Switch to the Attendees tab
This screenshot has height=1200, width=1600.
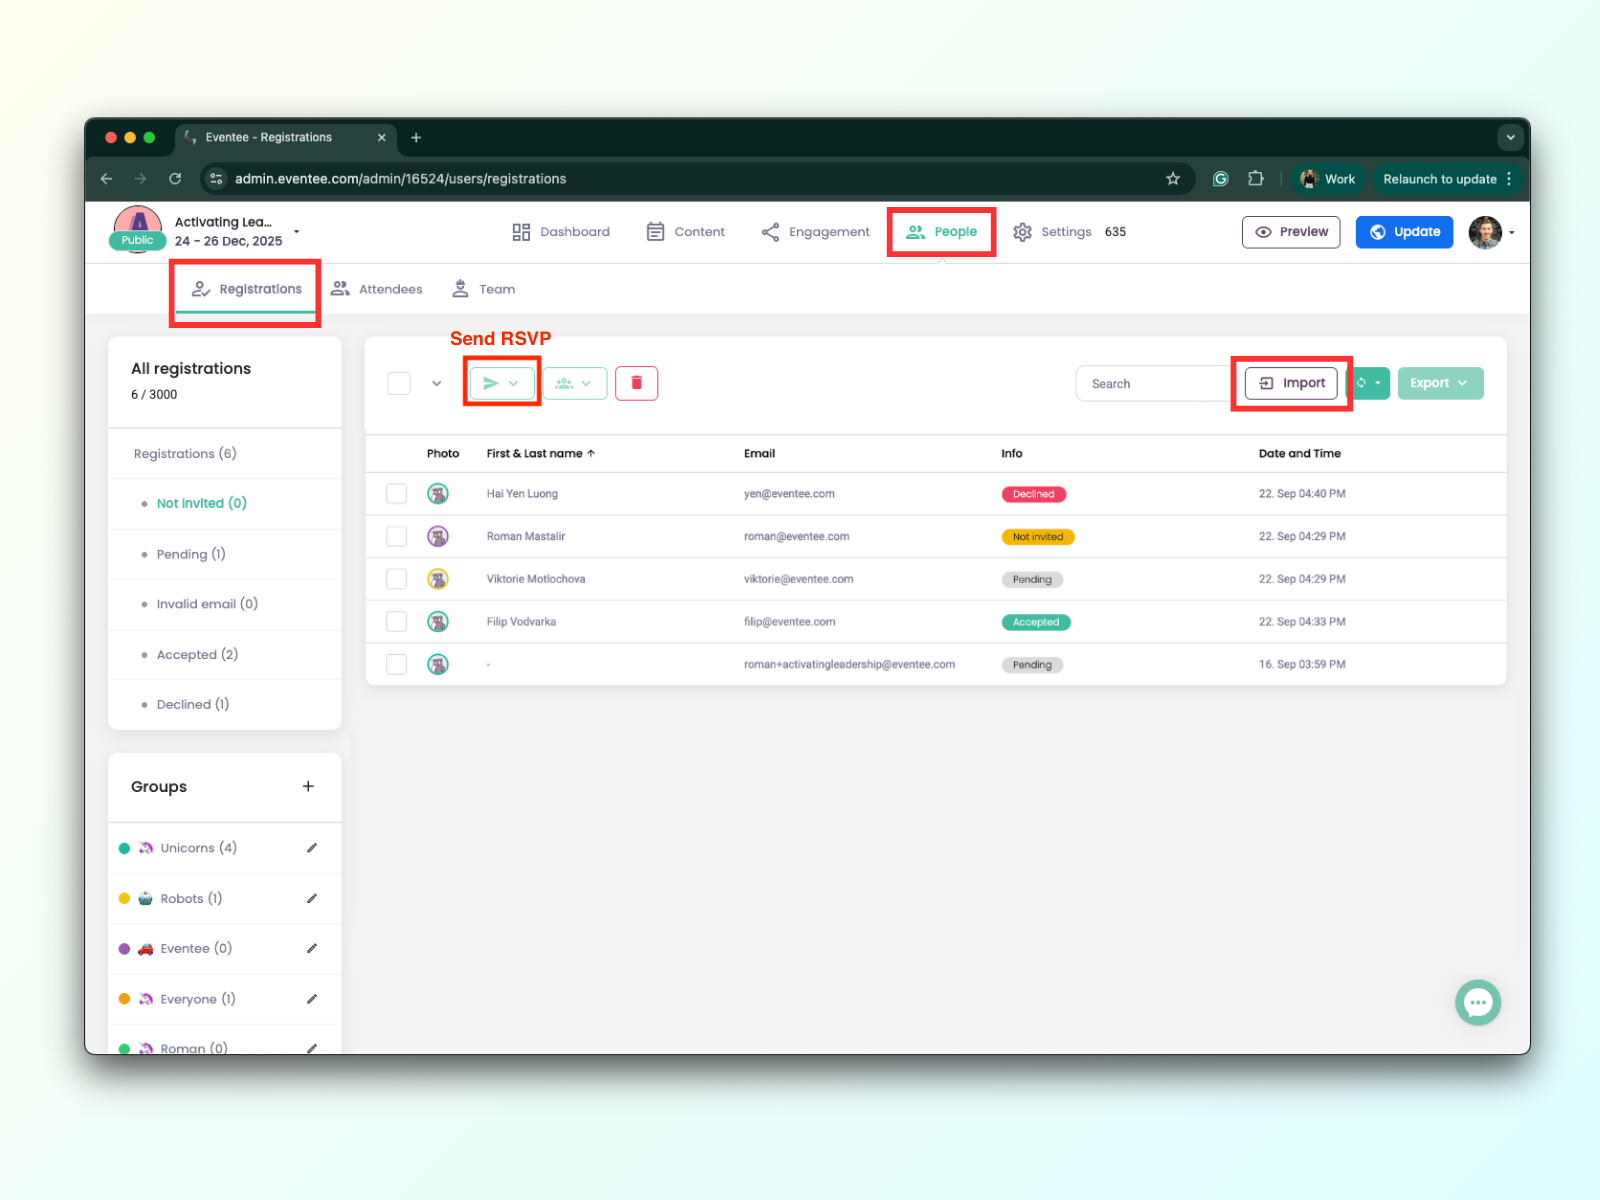point(377,288)
